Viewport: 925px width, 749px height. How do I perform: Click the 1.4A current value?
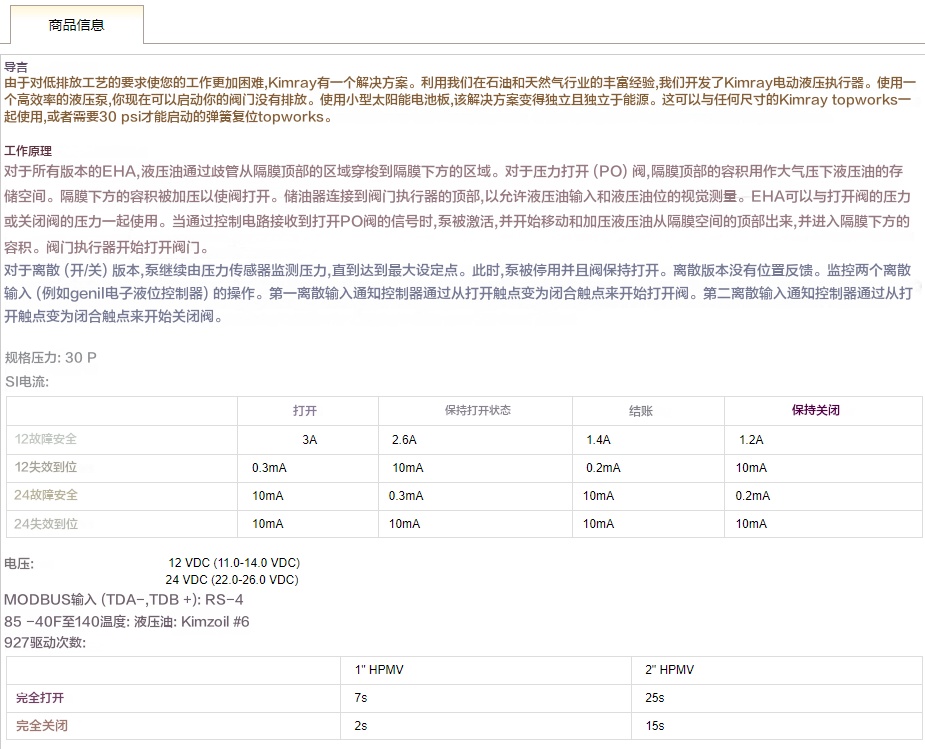pyautogui.click(x=598, y=440)
